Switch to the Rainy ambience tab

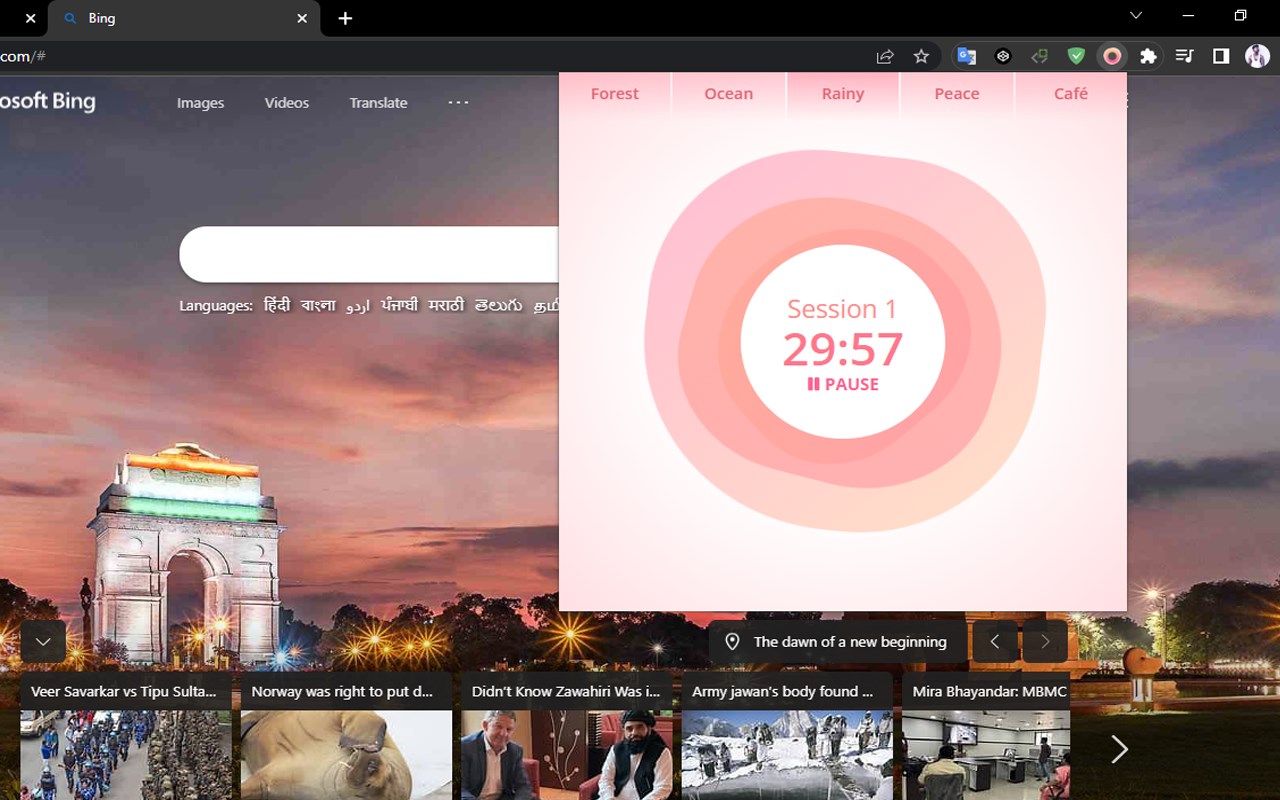coord(843,94)
